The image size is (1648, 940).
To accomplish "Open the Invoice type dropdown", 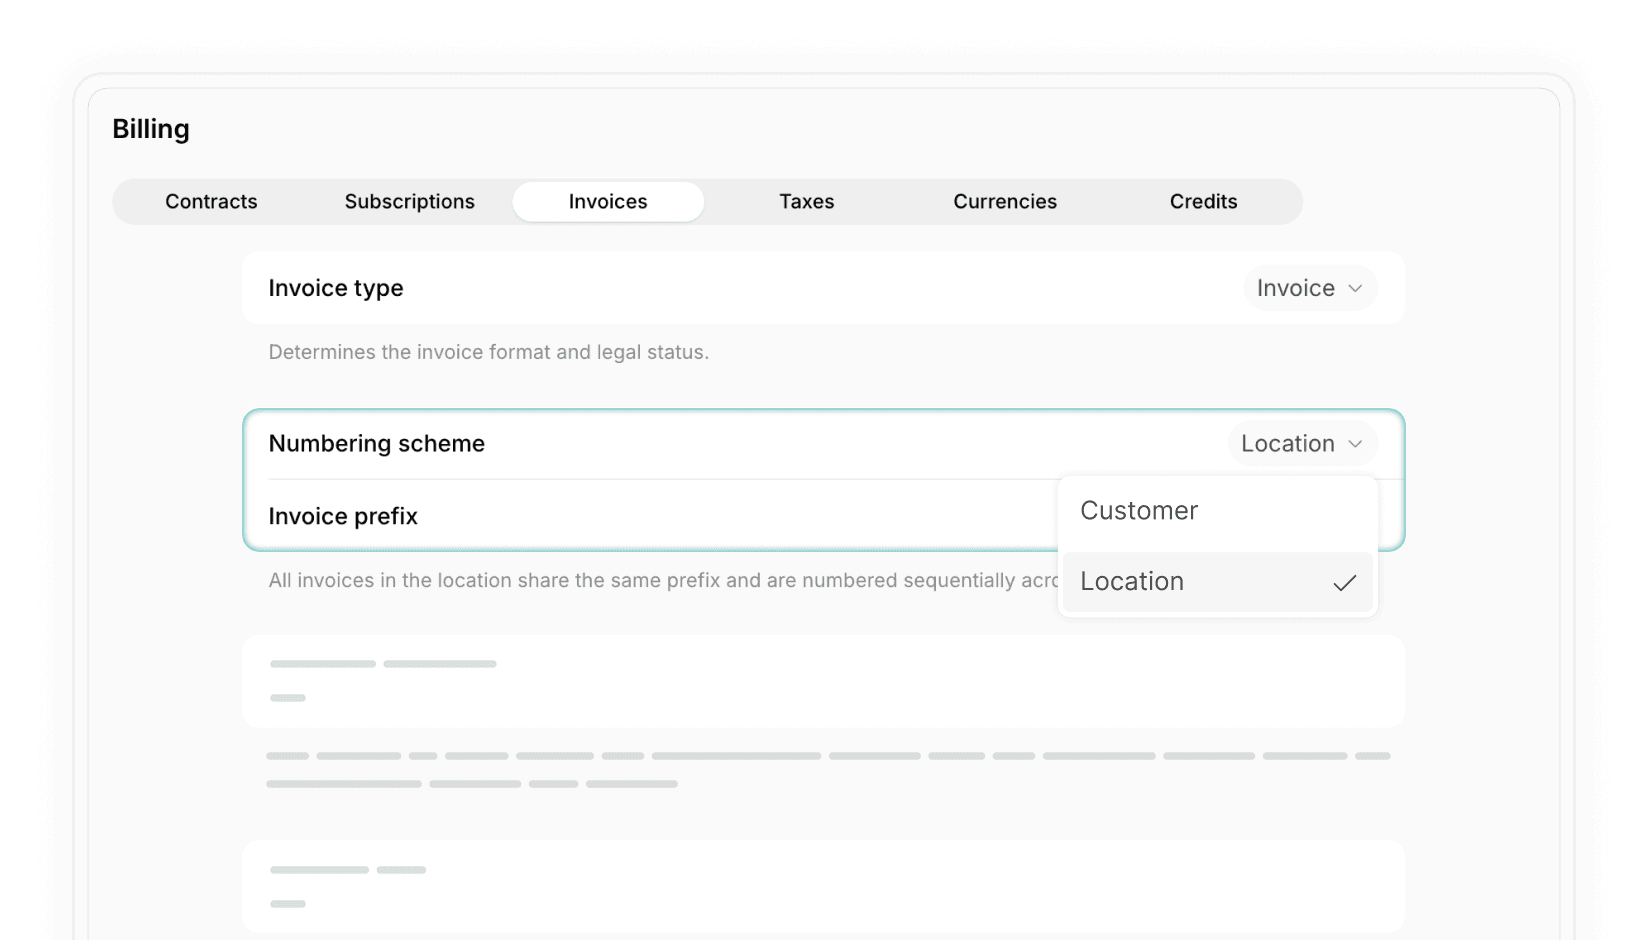I will (1308, 288).
